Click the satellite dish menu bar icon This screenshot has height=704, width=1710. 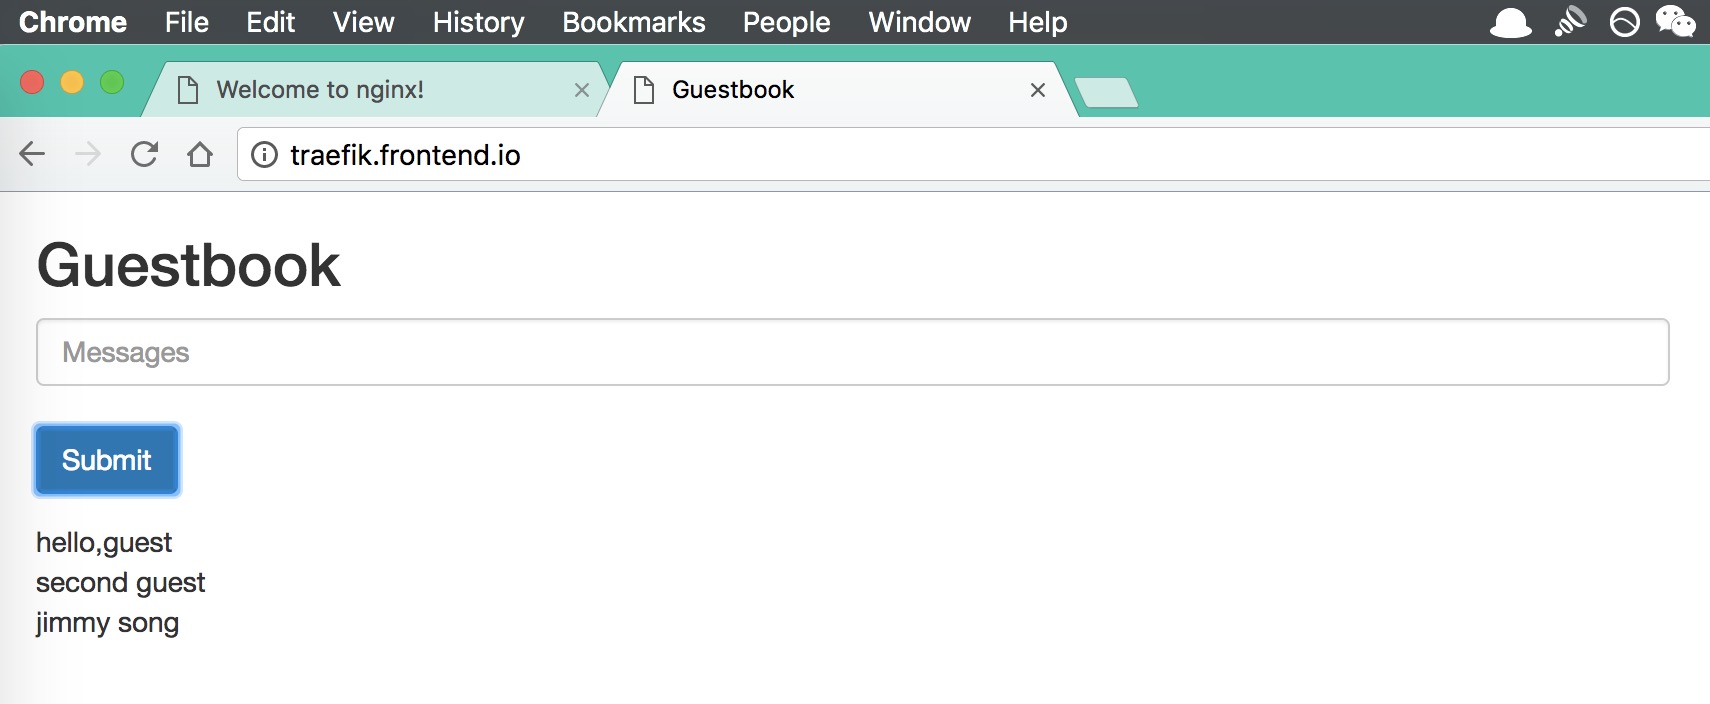pos(1570,21)
